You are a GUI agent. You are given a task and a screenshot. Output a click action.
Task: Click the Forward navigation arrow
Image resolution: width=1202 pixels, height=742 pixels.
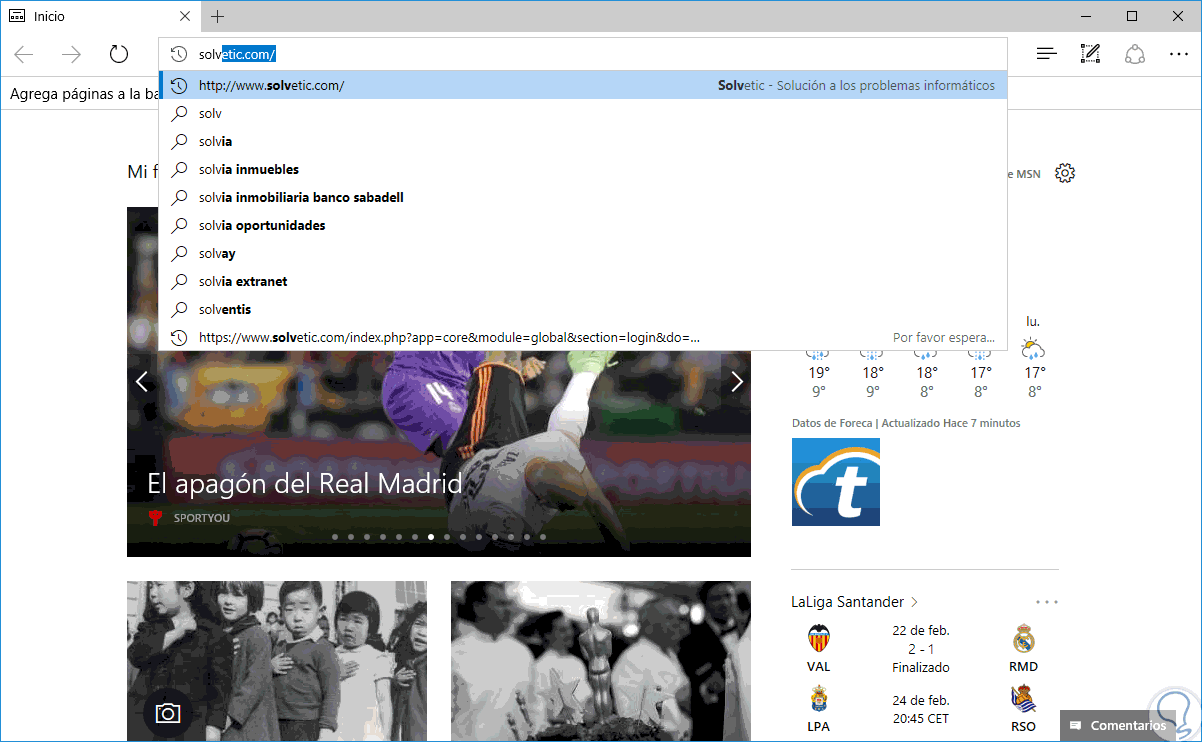71,54
